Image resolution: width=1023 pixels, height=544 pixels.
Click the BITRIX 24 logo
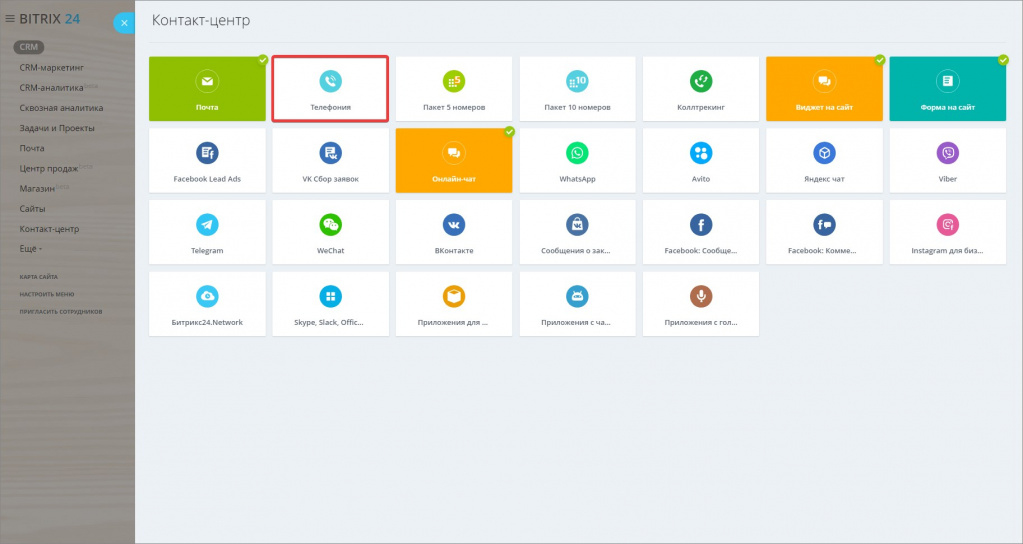pyautogui.click(x=50, y=19)
